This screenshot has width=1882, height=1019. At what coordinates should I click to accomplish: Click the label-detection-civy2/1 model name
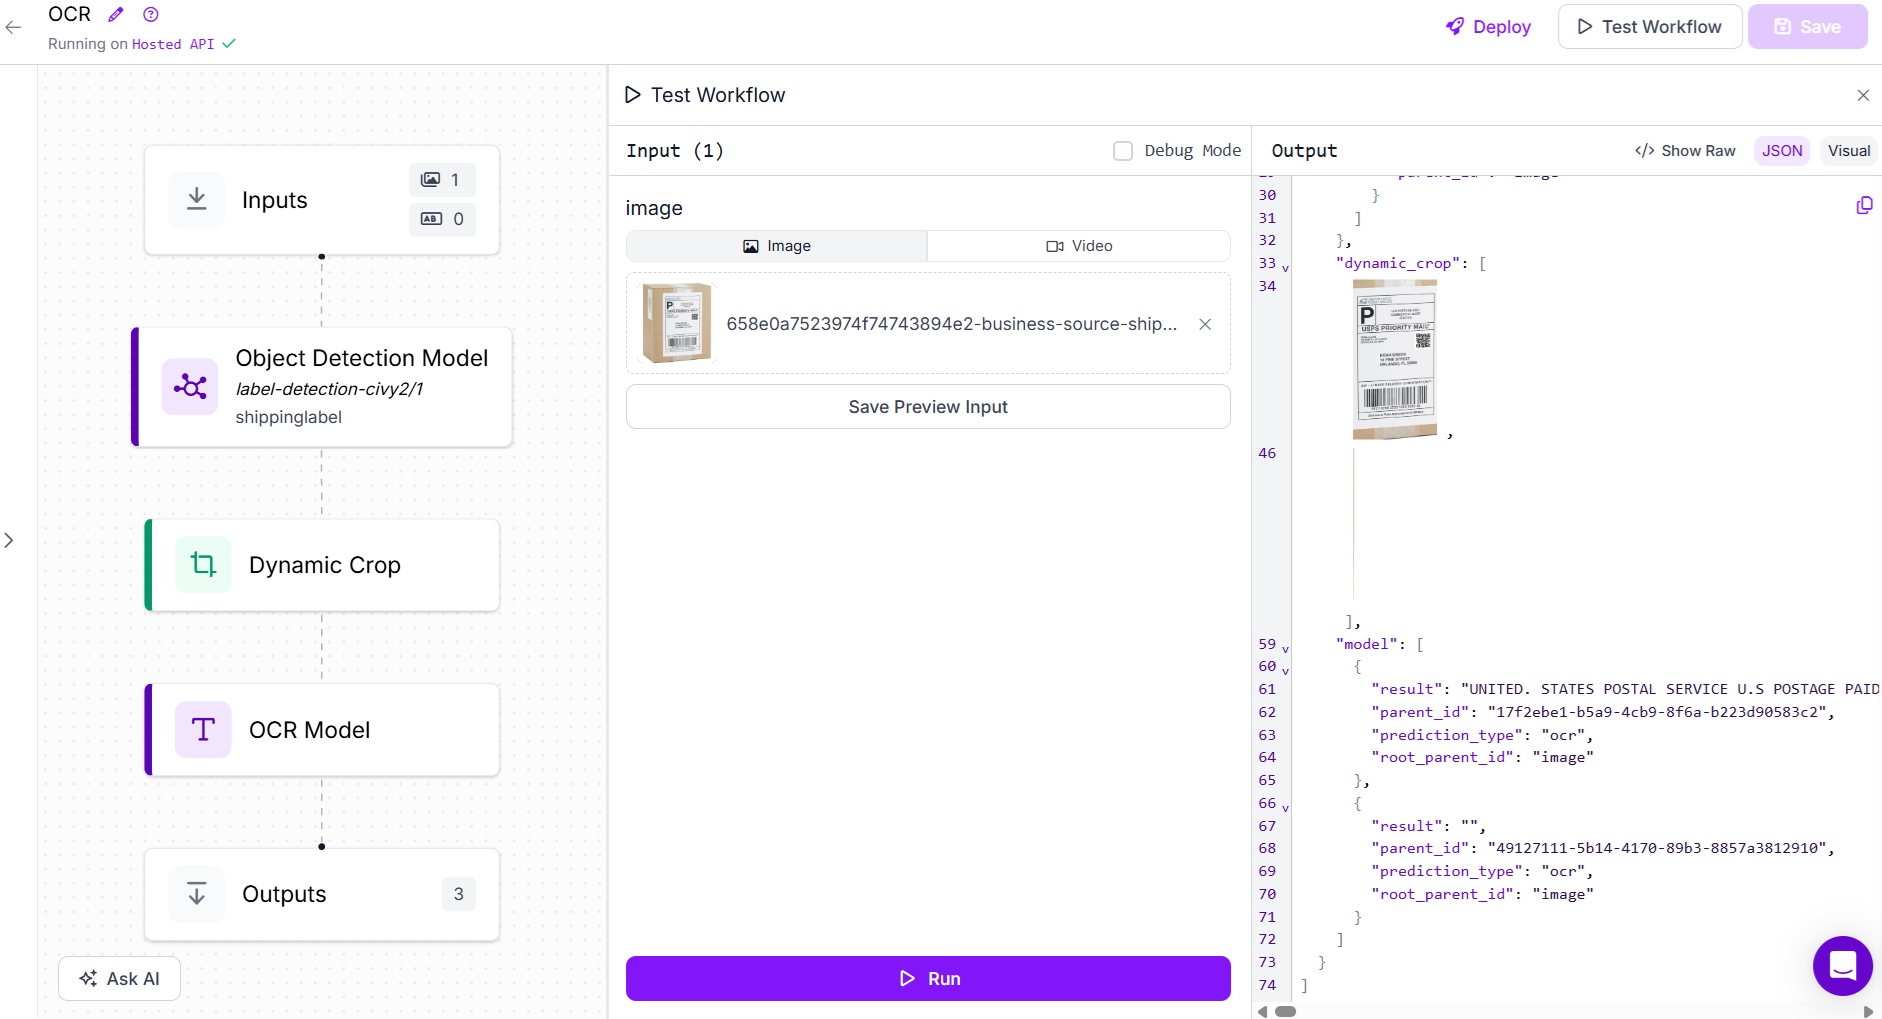point(330,389)
